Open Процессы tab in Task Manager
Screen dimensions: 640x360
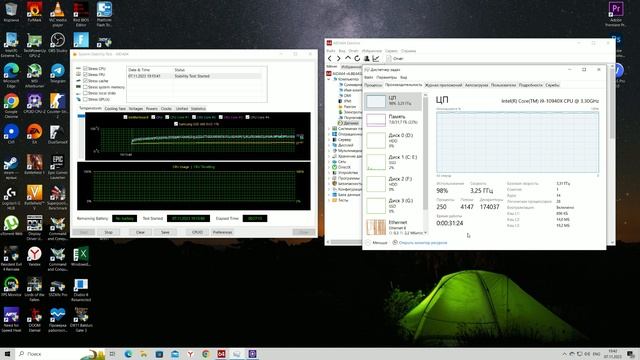pyautogui.click(x=373, y=85)
